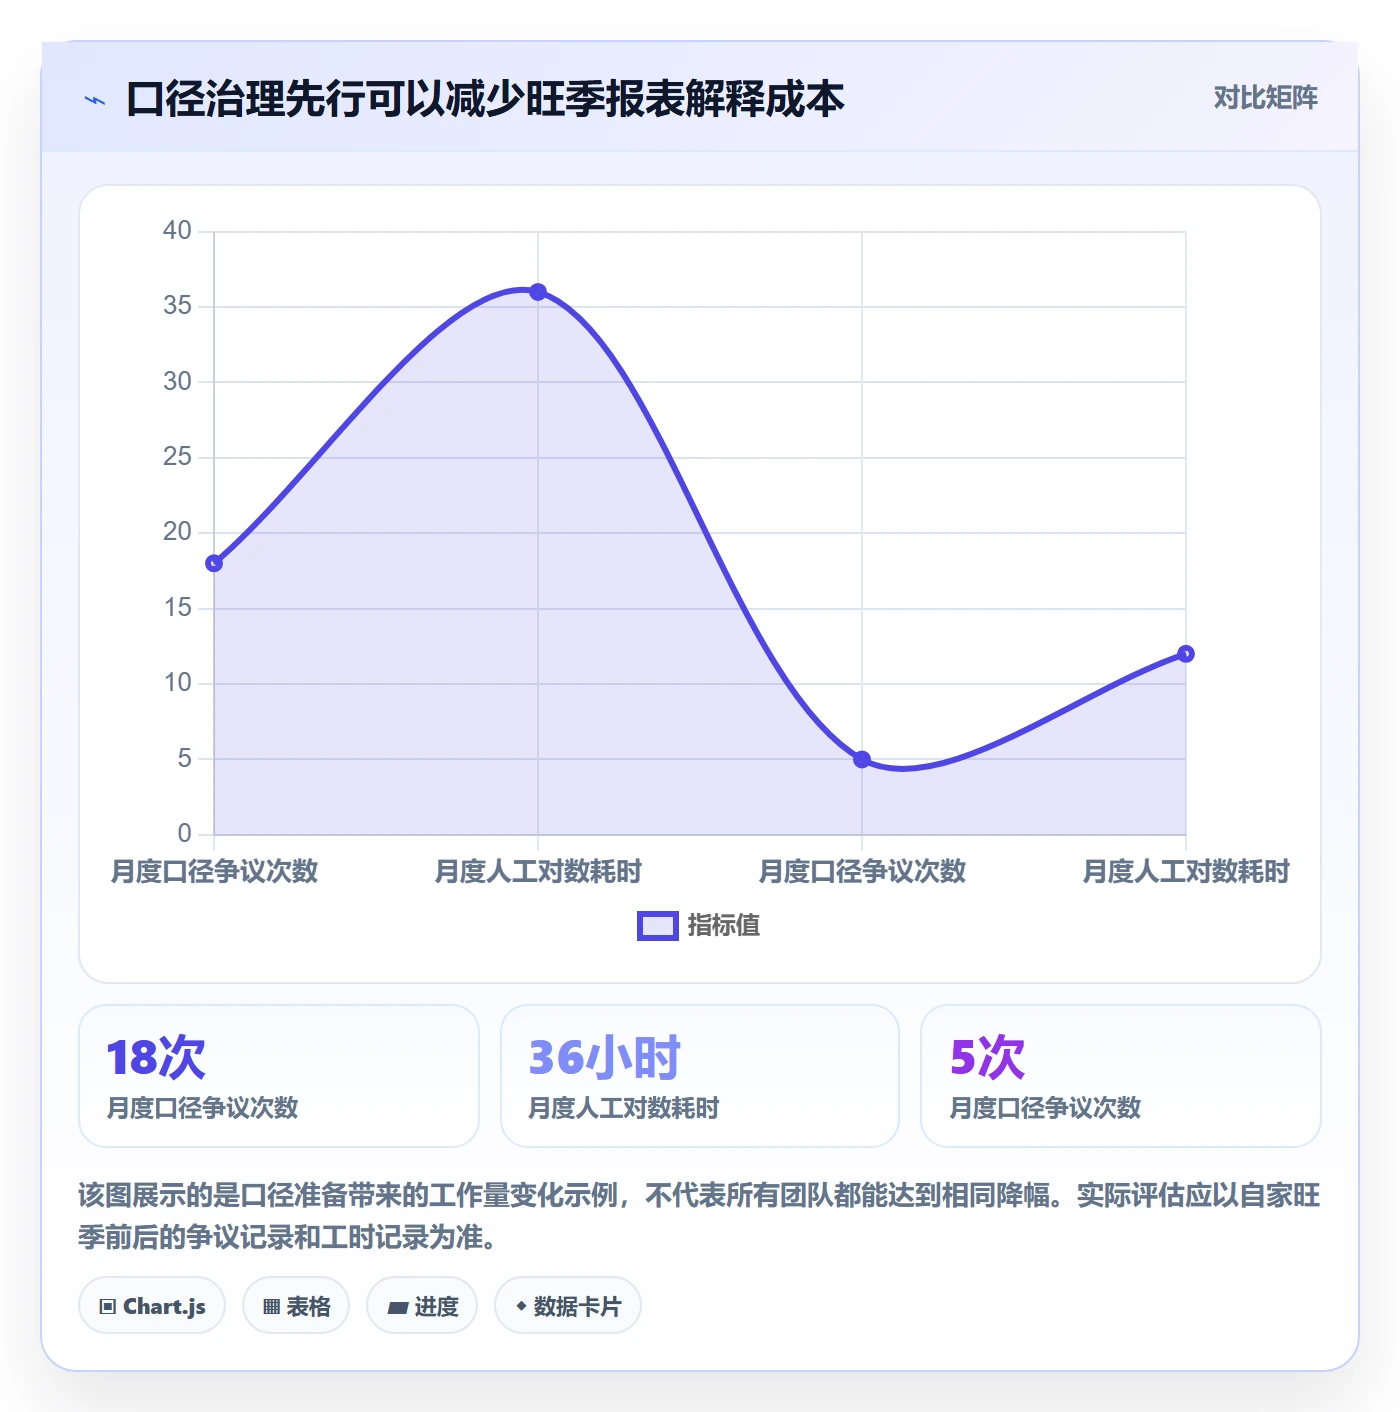The width and height of the screenshot is (1400, 1412).
Task: Click the Chart.js tag icon
Action: (x=108, y=1306)
